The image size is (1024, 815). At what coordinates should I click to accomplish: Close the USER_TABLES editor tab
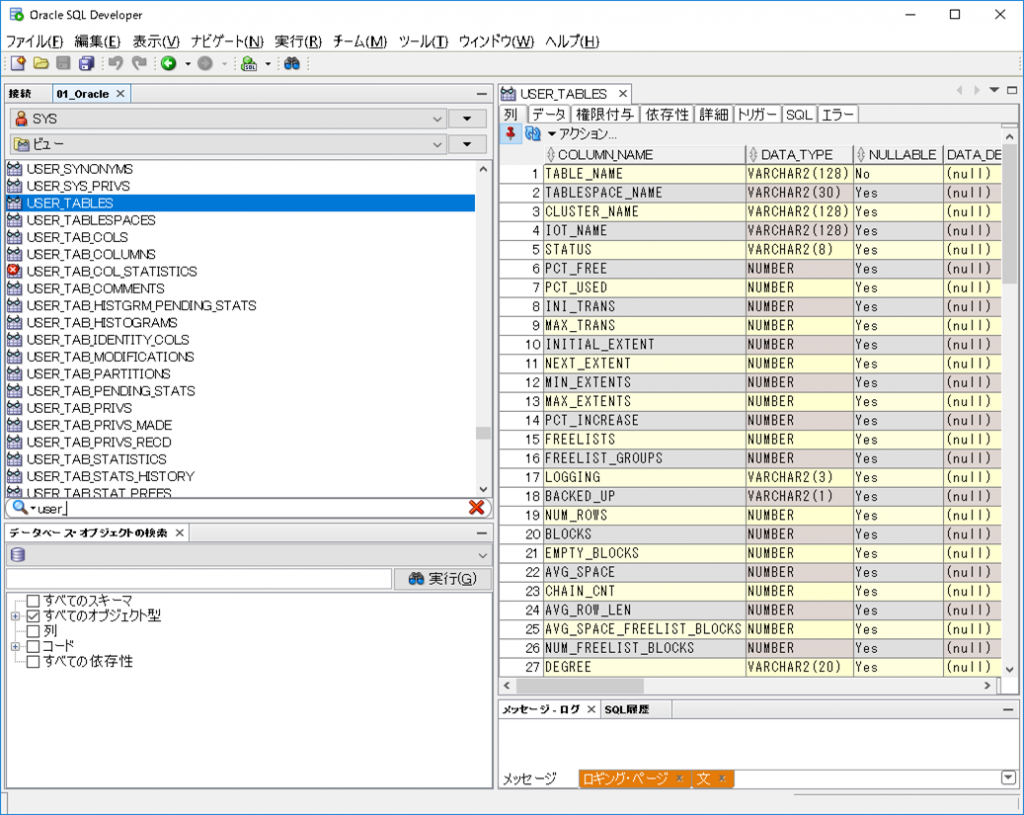point(623,94)
